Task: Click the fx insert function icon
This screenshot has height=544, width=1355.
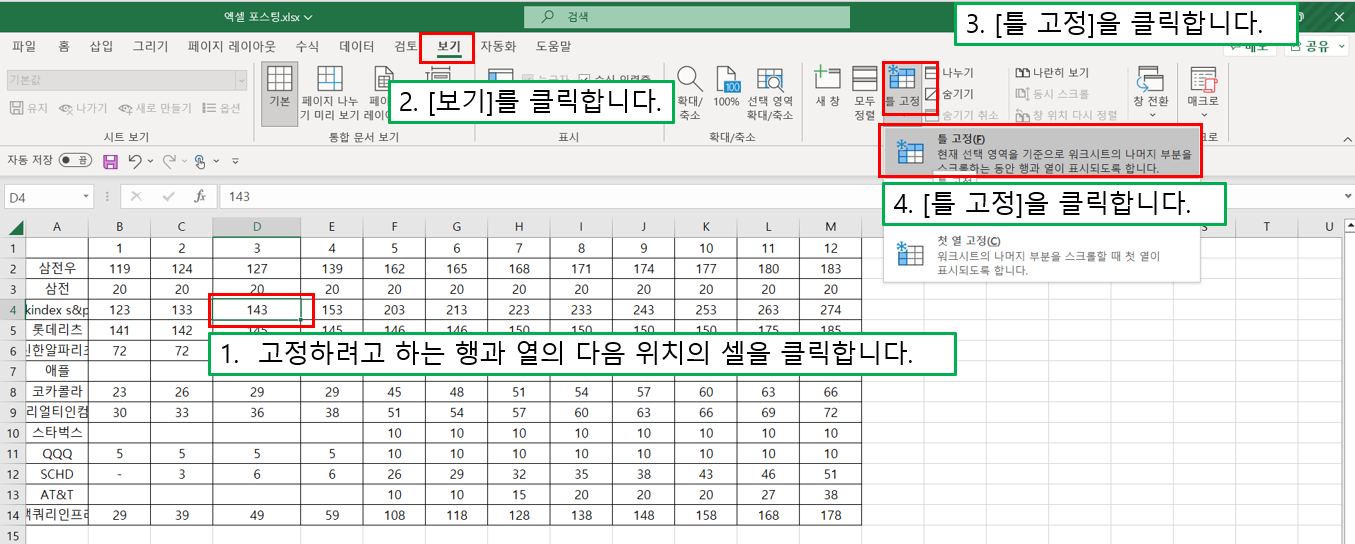Action: coord(200,197)
